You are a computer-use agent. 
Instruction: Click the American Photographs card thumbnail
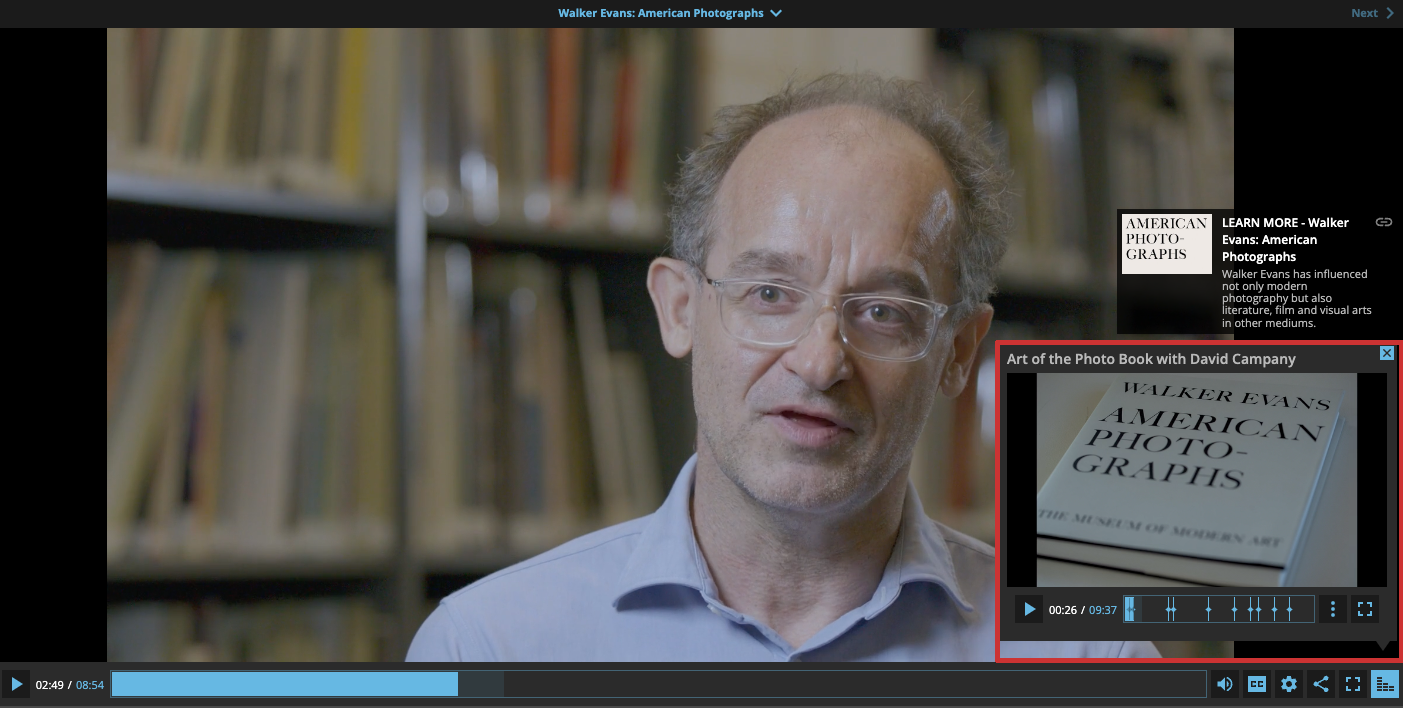pyautogui.click(x=1166, y=244)
